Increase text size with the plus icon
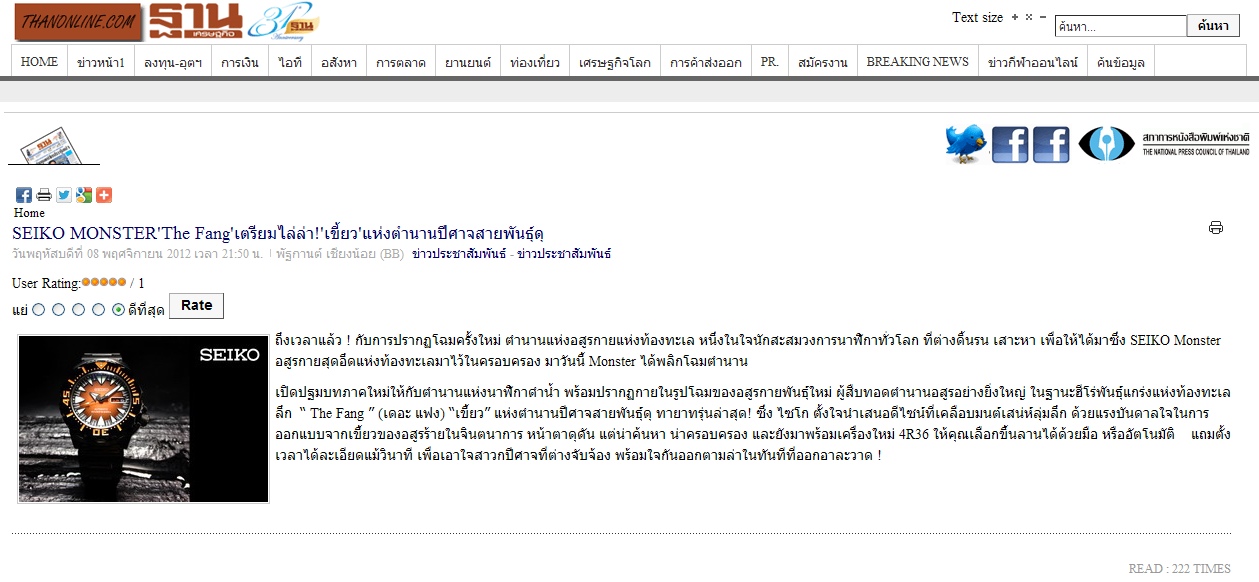The width and height of the screenshot is (1259, 582). [x=1015, y=17]
